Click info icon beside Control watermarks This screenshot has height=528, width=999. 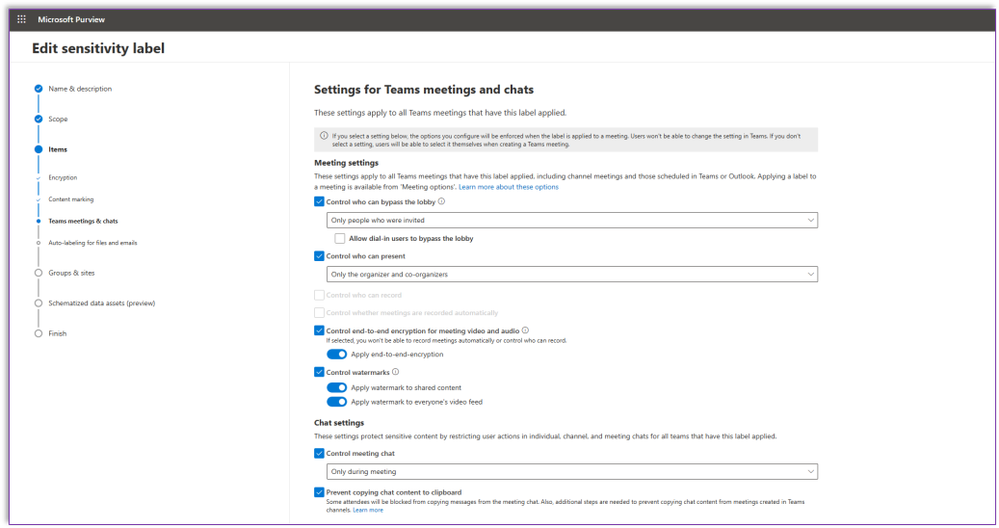coord(396,372)
